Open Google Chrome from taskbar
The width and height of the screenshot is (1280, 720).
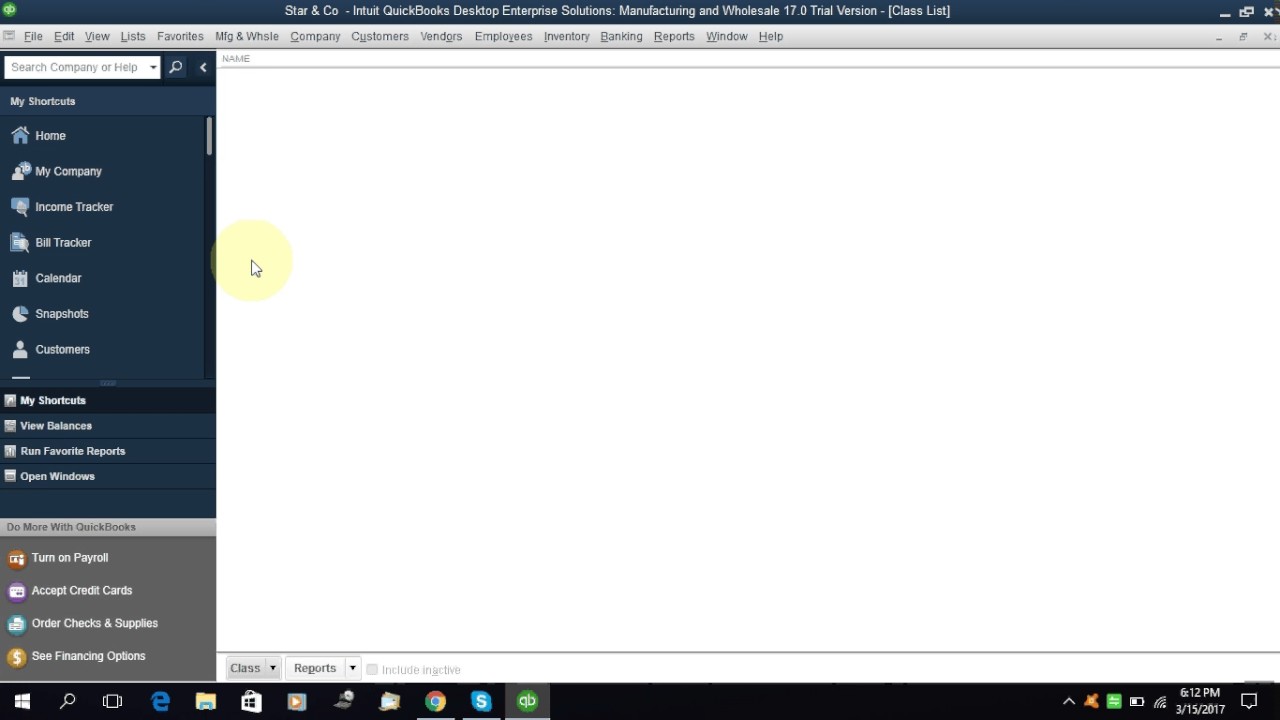pos(435,702)
